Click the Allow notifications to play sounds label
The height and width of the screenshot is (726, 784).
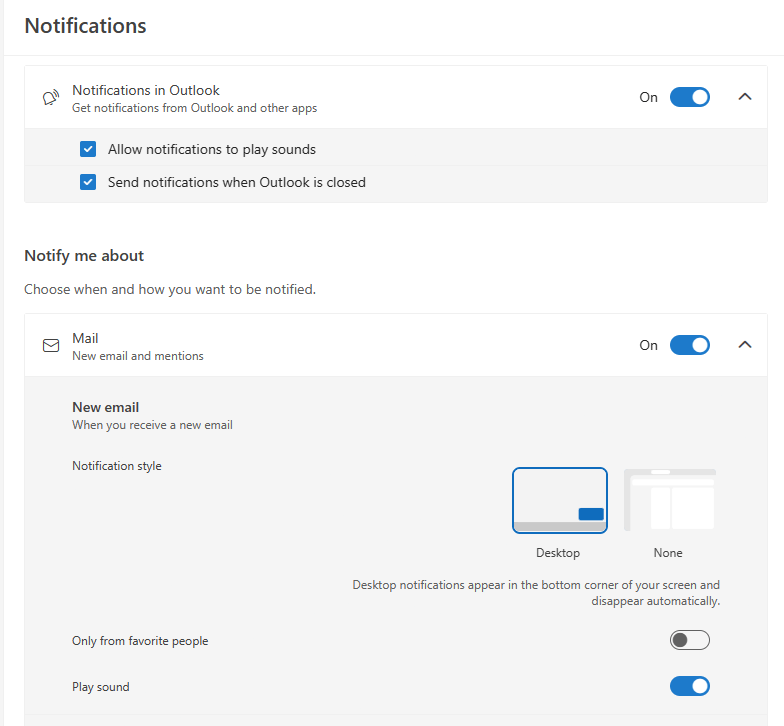(x=212, y=150)
